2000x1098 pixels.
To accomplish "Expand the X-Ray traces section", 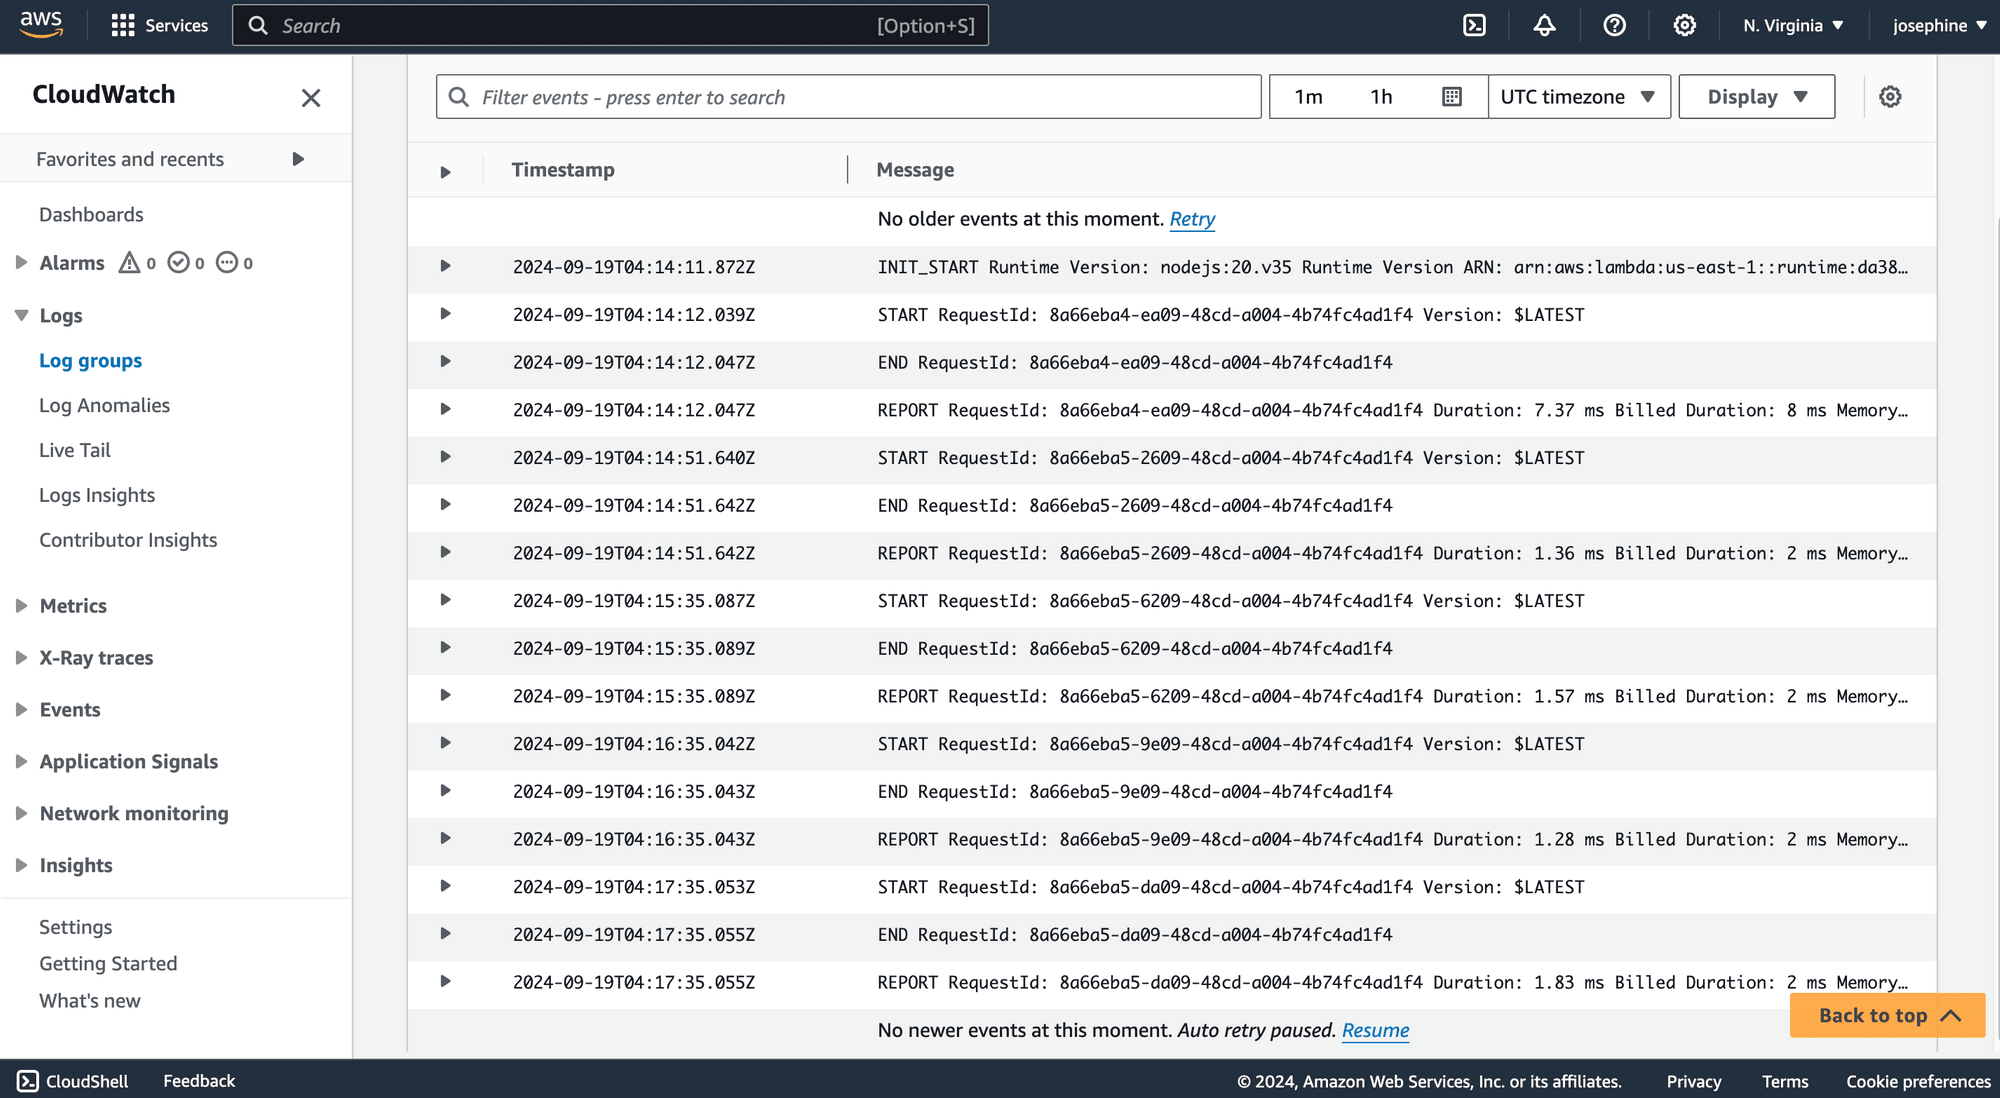I will click(x=21, y=657).
